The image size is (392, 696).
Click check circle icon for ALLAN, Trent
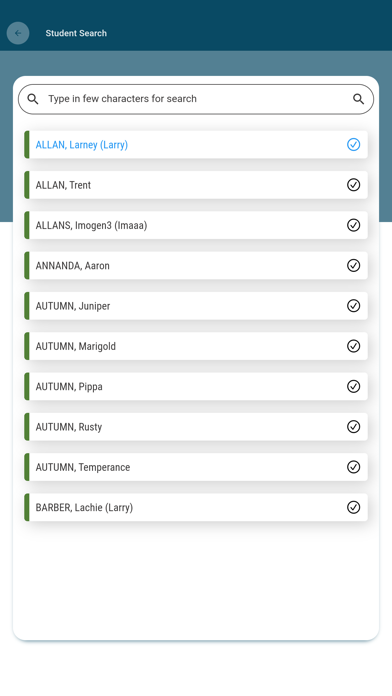(x=353, y=185)
